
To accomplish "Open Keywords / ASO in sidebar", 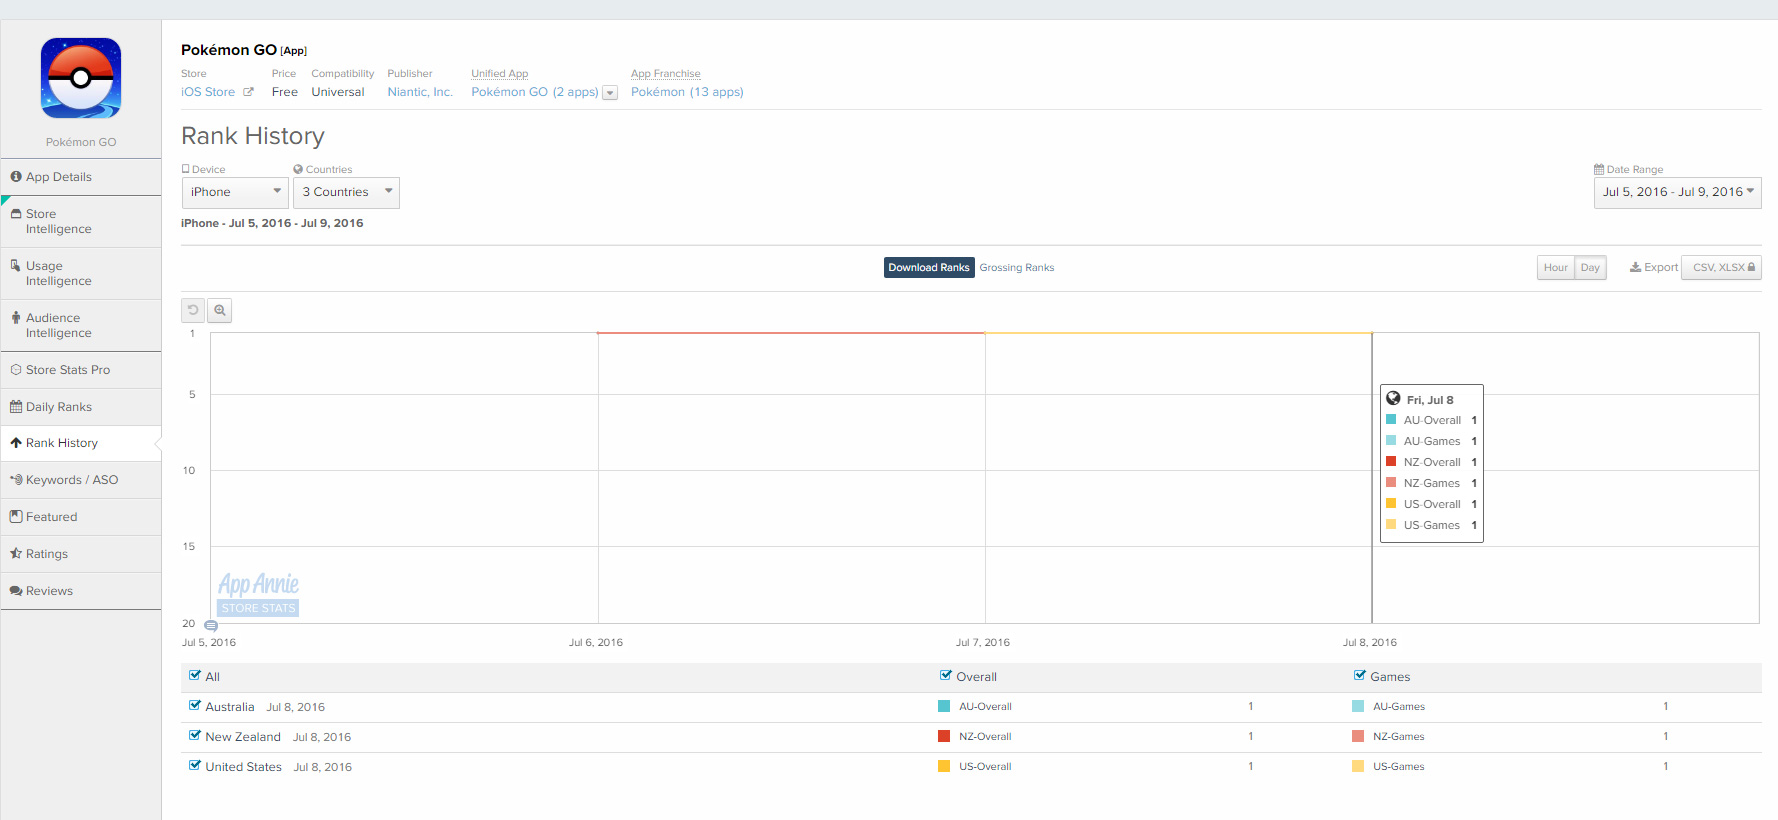I will point(81,480).
